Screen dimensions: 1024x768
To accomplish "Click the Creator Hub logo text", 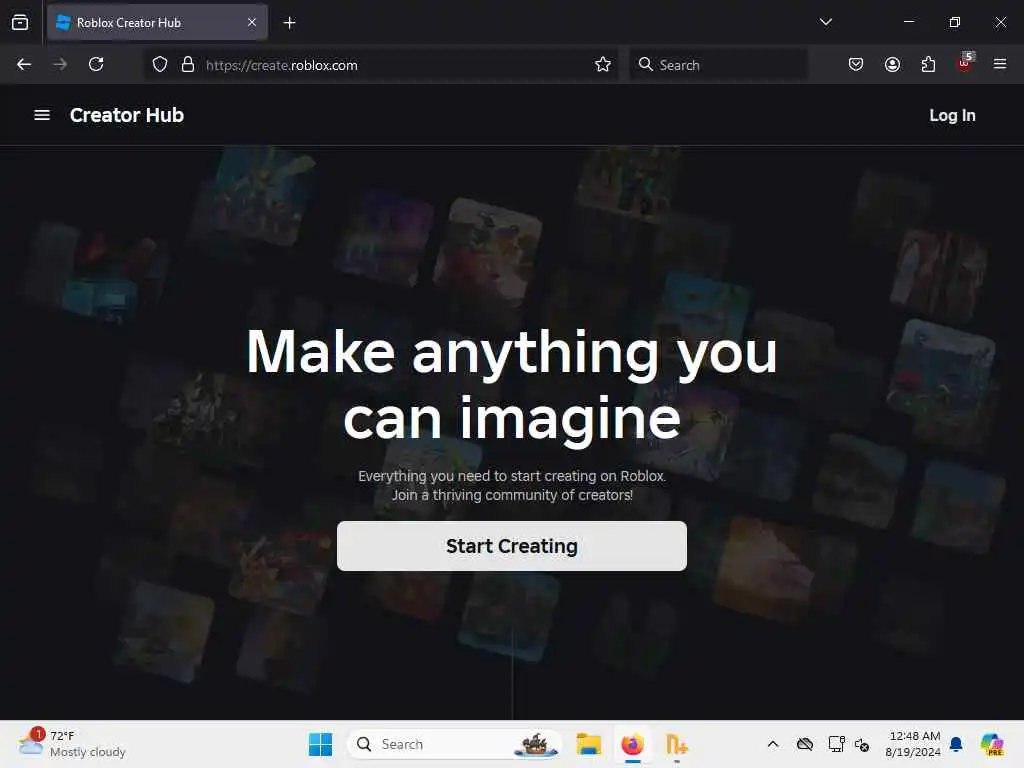I will pyautogui.click(x=127, y=115).
